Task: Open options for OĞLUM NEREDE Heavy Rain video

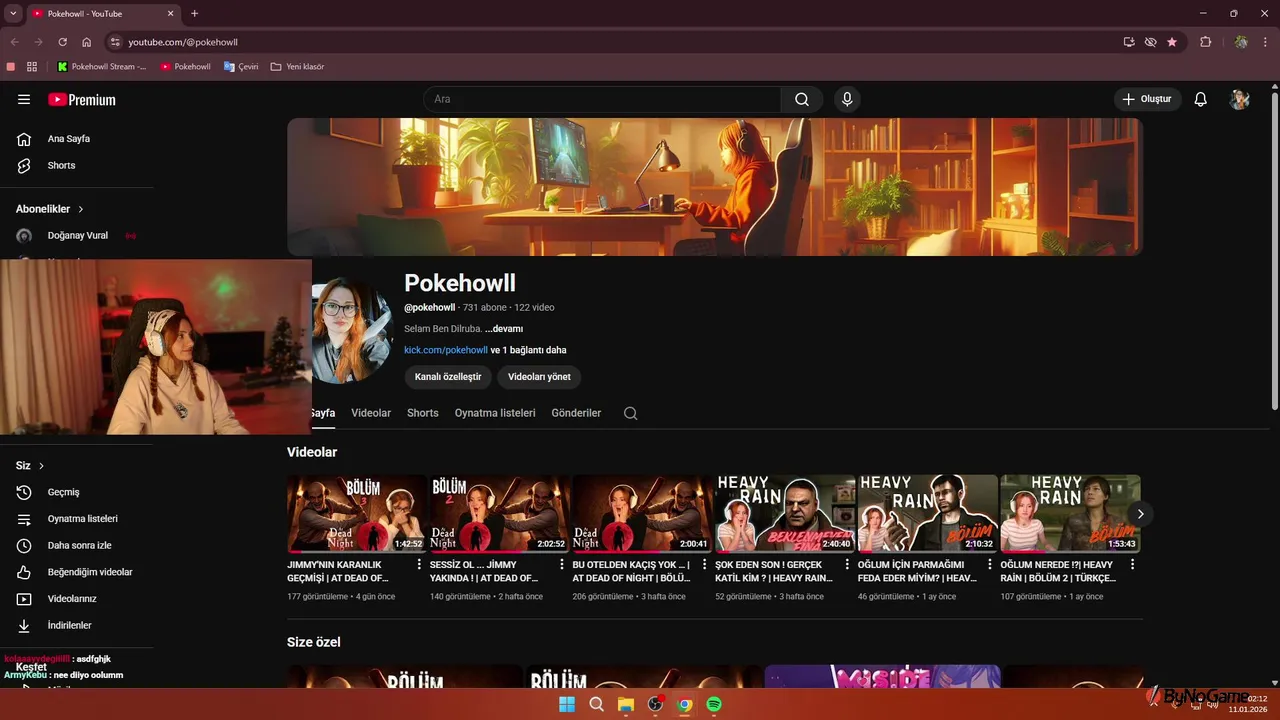Action: click(x=1132, y=565)
